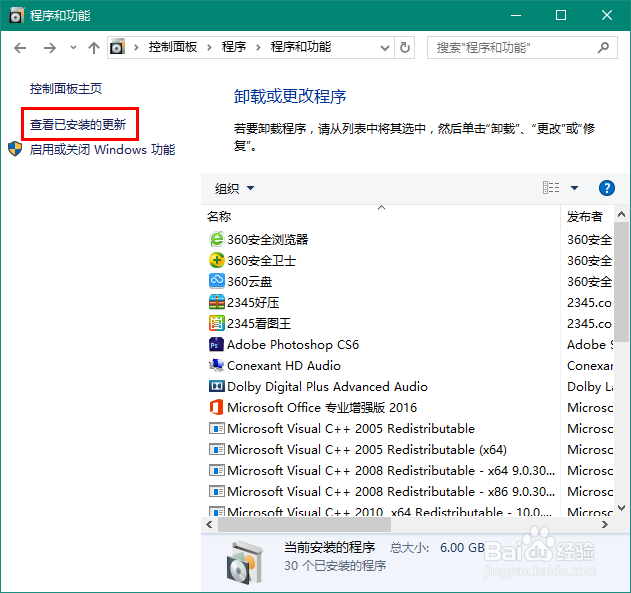The image size is (631, 593).
Task: Click the Visual C++ 2005 Redistributable icon
Action: tap(217, 428)
